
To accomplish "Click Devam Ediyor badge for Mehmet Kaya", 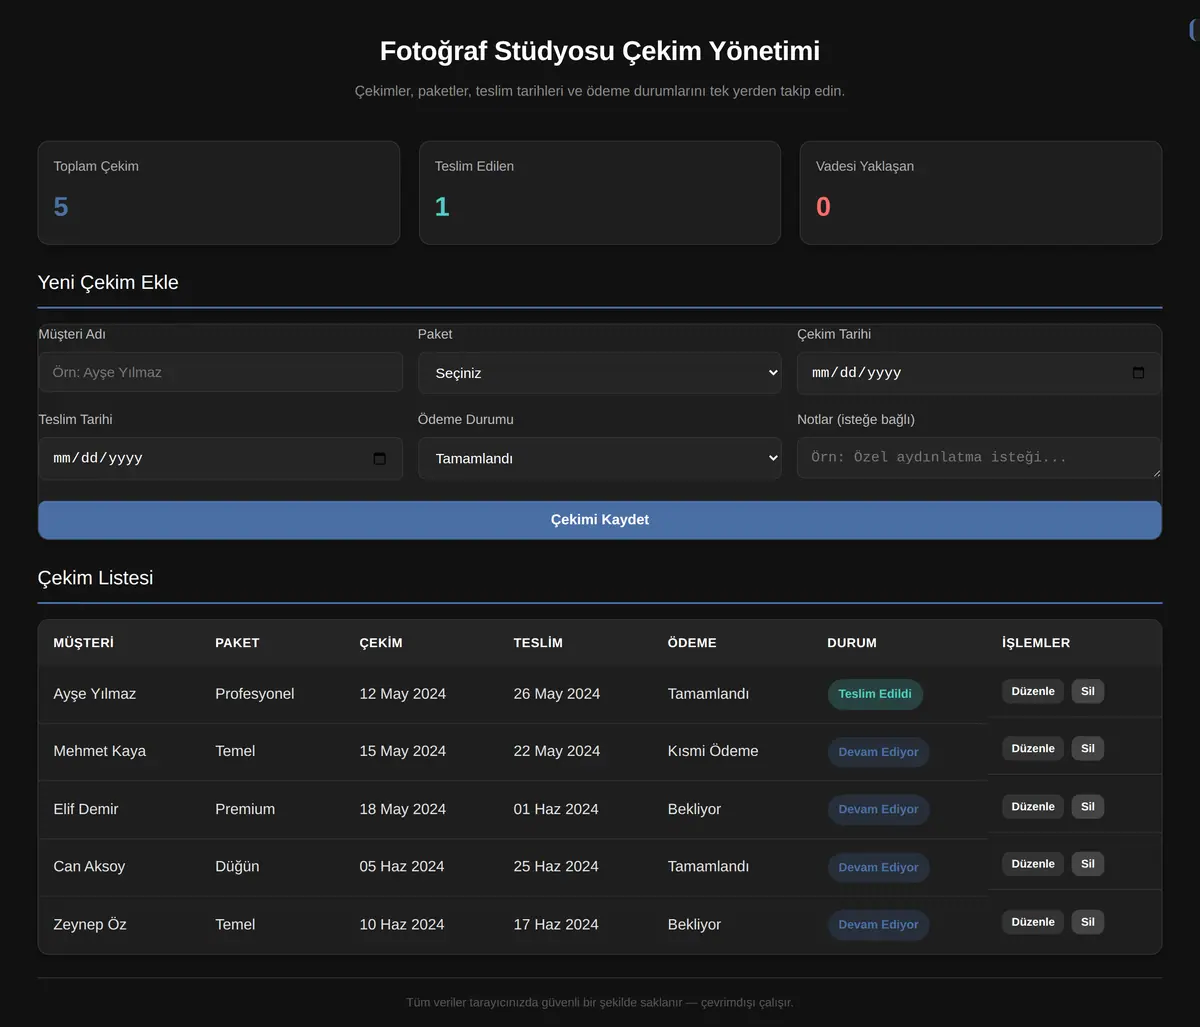I will click(x=878, y=752).
